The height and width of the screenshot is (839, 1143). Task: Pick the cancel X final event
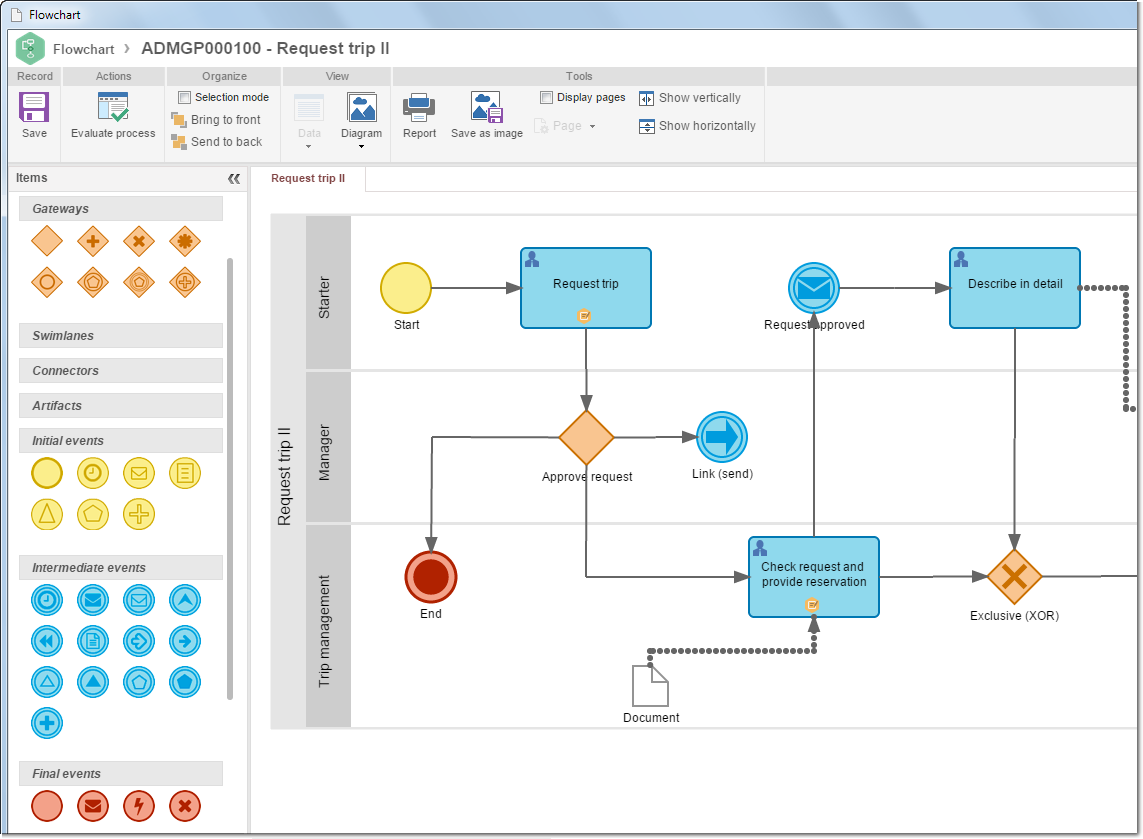pyautogui.click(x=184, y=806)
